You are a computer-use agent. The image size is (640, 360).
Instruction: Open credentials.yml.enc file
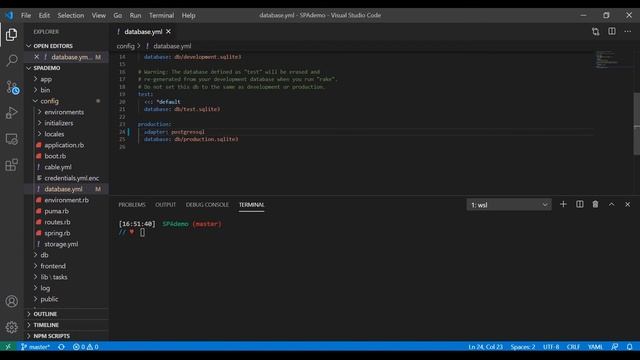tap(71, 178)
